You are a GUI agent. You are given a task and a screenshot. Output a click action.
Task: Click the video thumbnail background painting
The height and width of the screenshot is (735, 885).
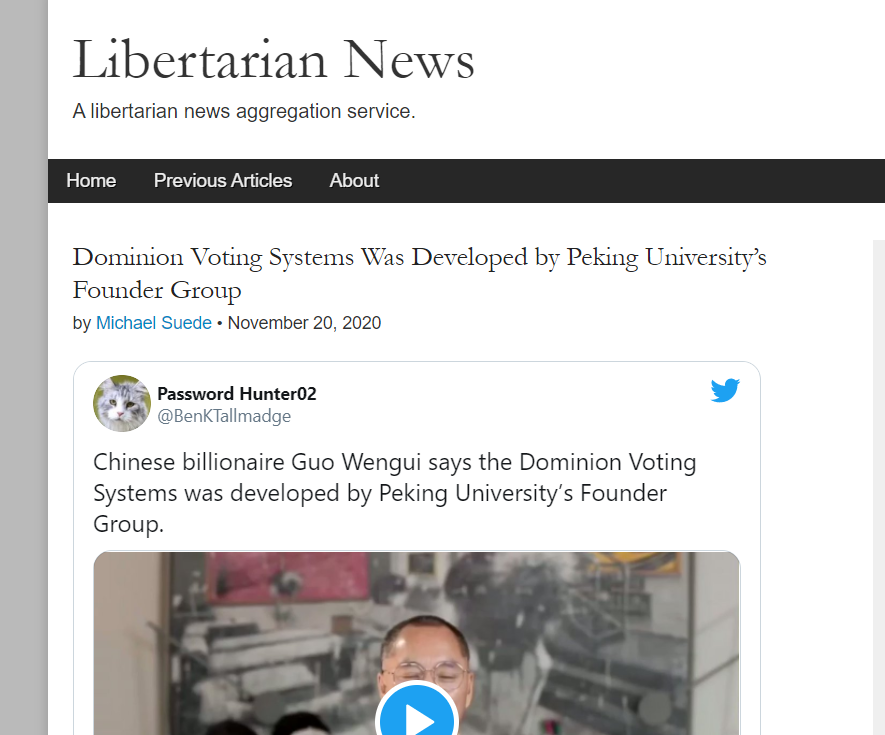click(x=564, y=610)
